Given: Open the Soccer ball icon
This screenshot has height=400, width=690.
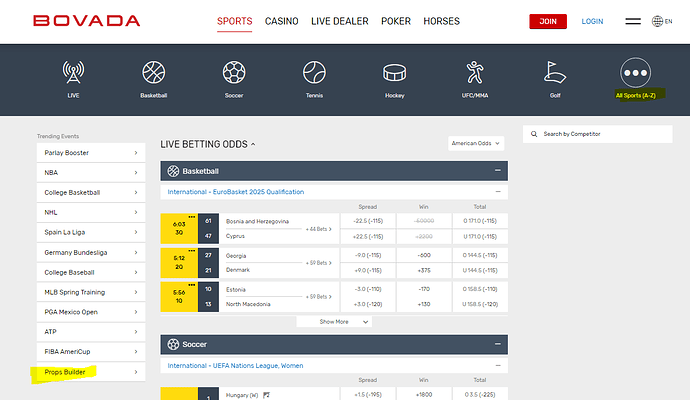Looking at the screenshot, I should pyautogui.click(x=234, y=73).
